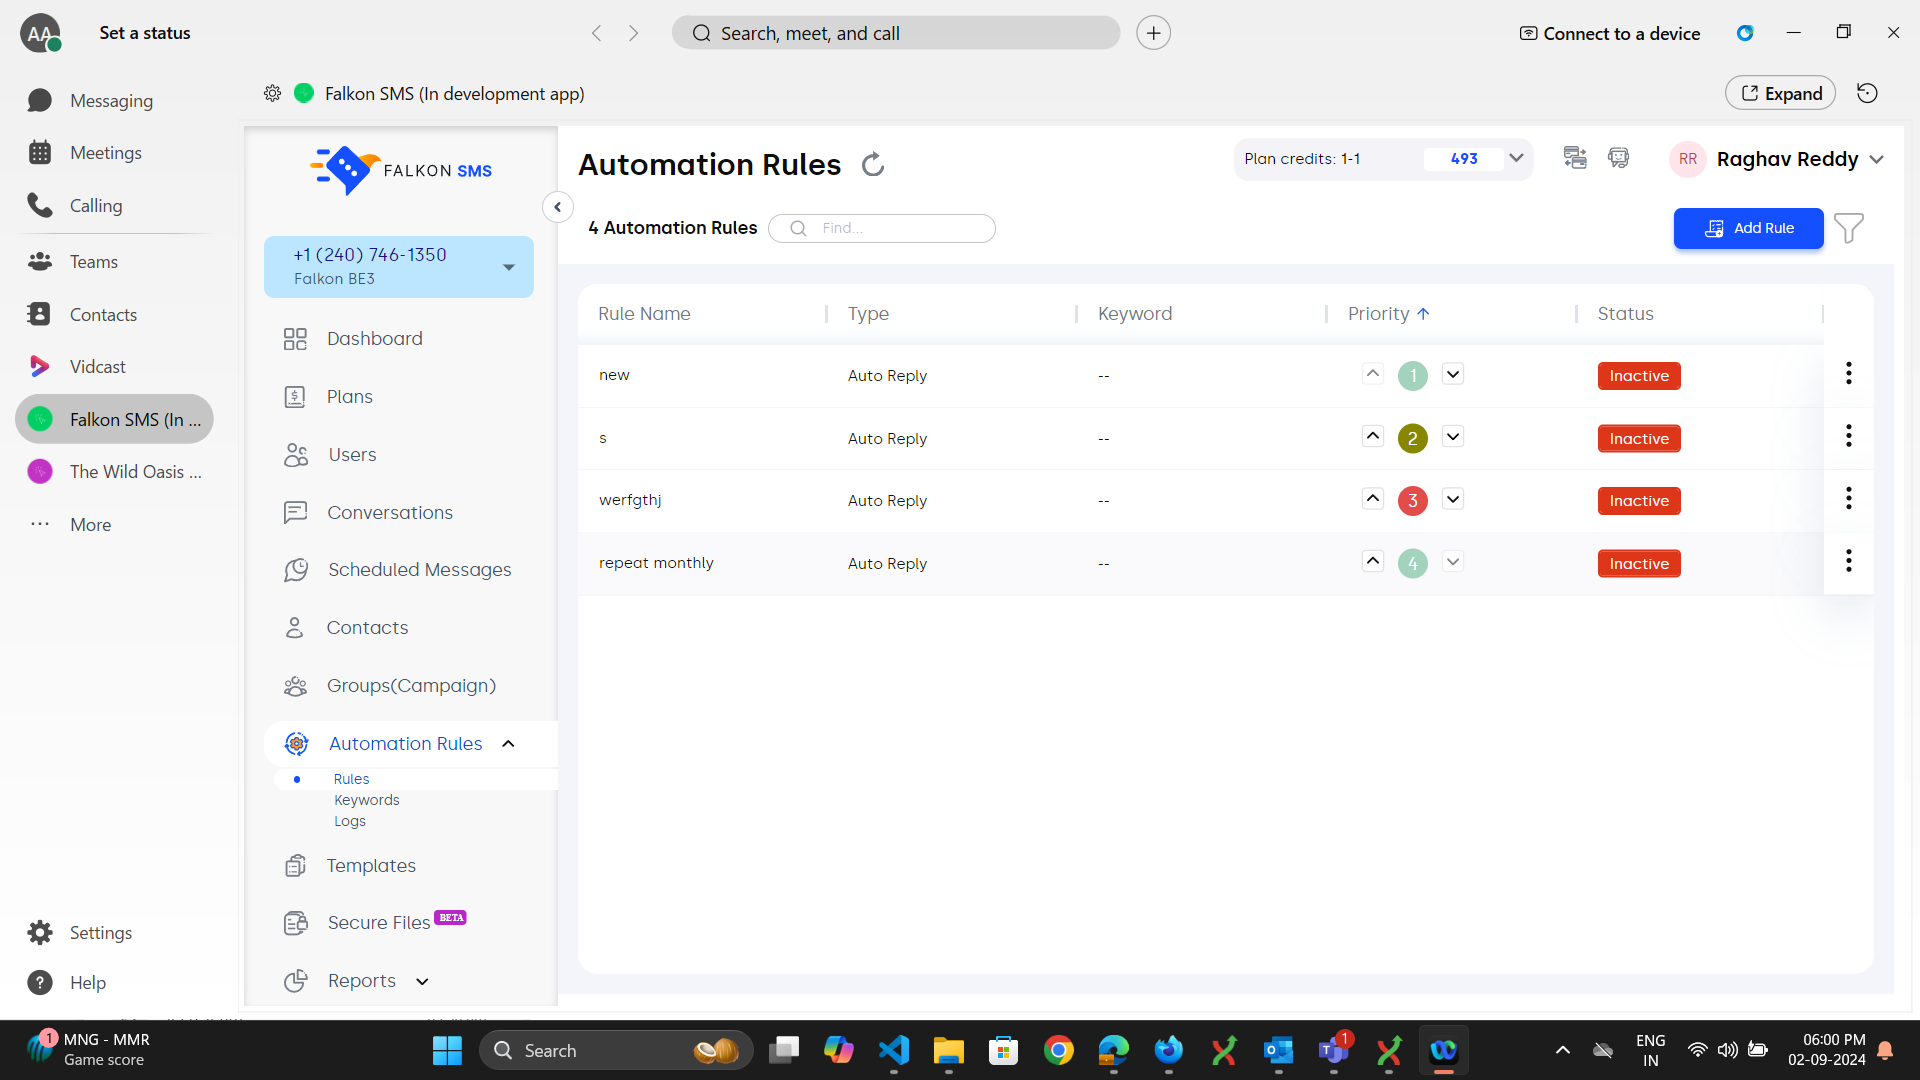Click the app history reload icon
The image size is (1920, 1080).
pyautogui.click(x=1867, y=93)
